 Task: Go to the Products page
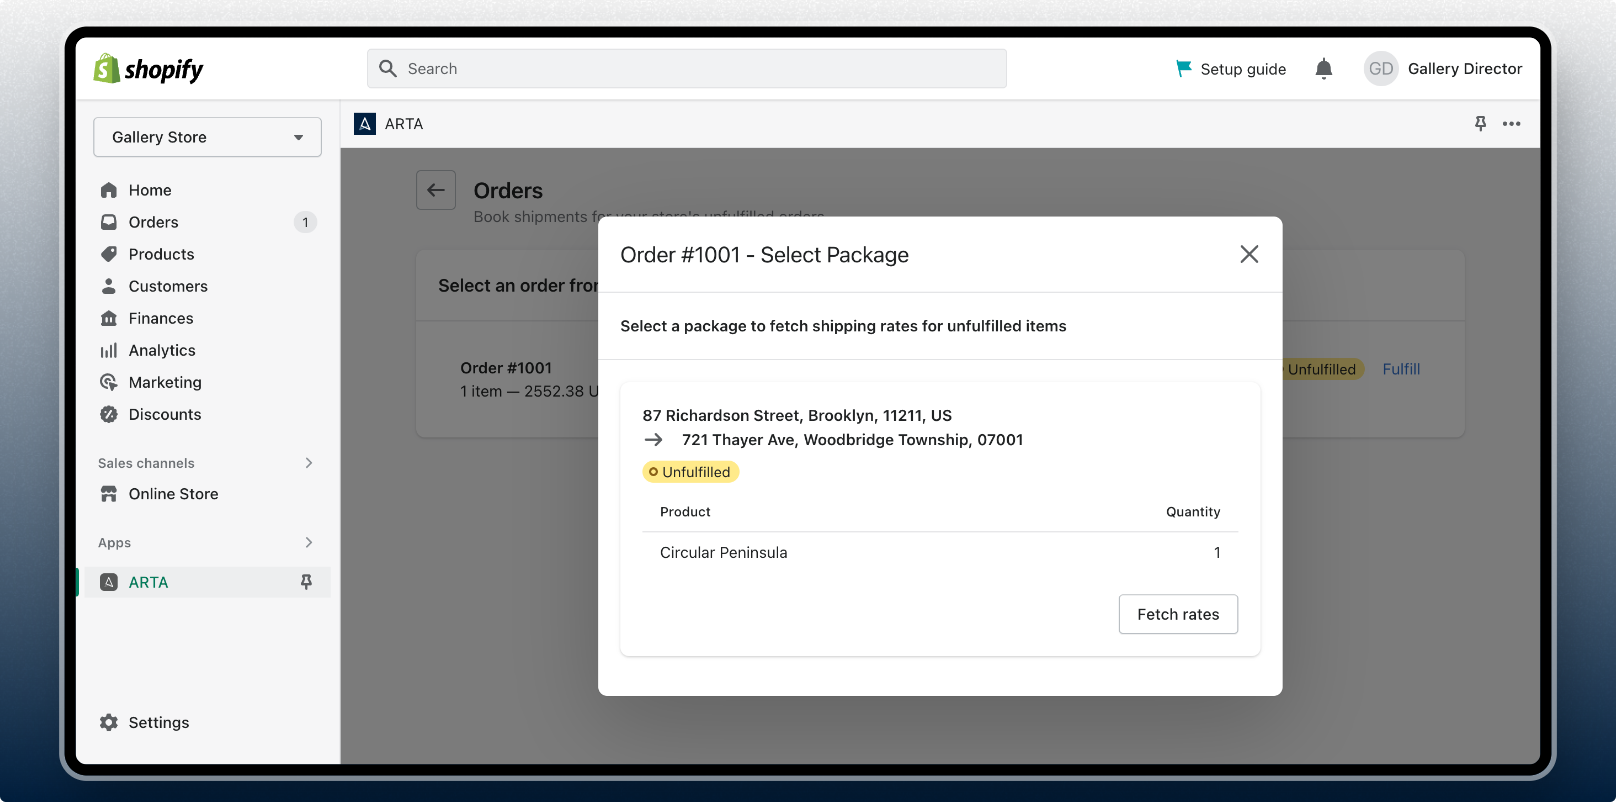161,254
